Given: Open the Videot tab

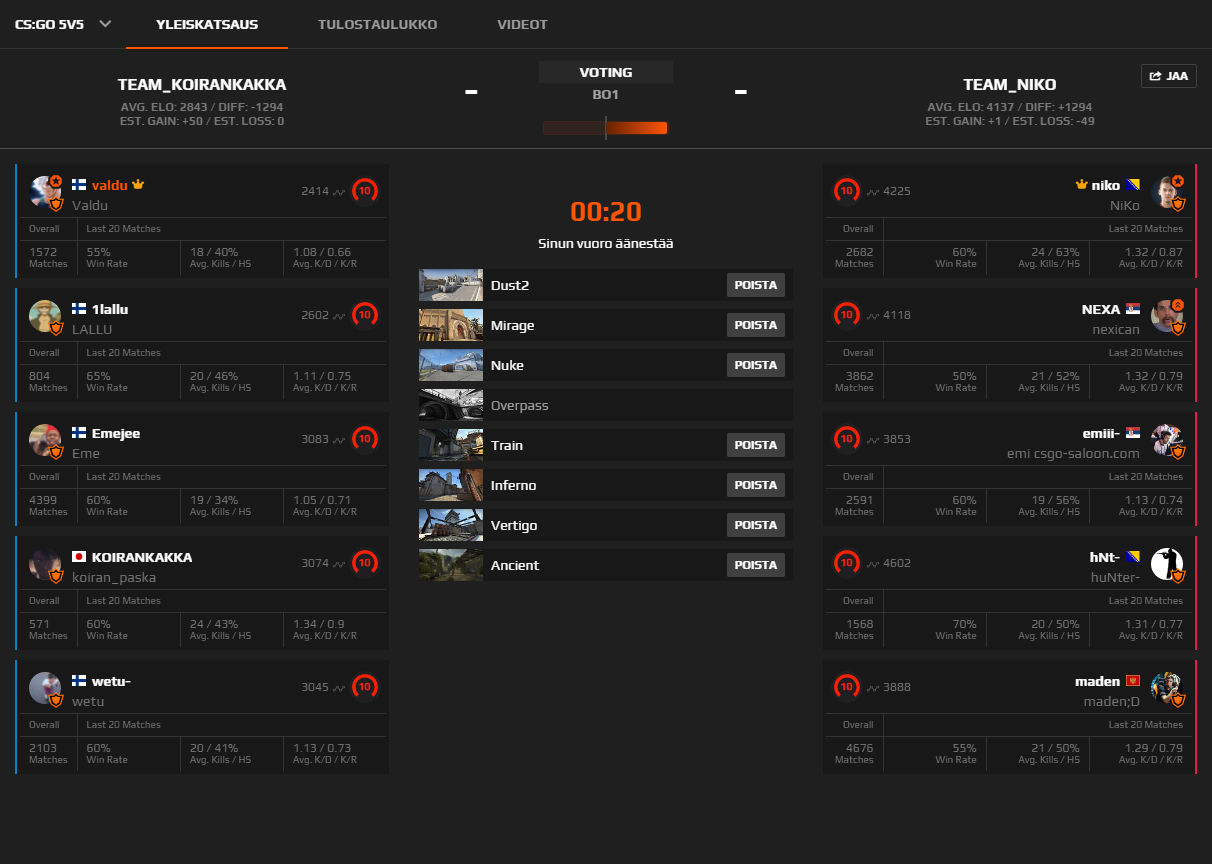Looking at the screenshot, I should coord(522,24).
